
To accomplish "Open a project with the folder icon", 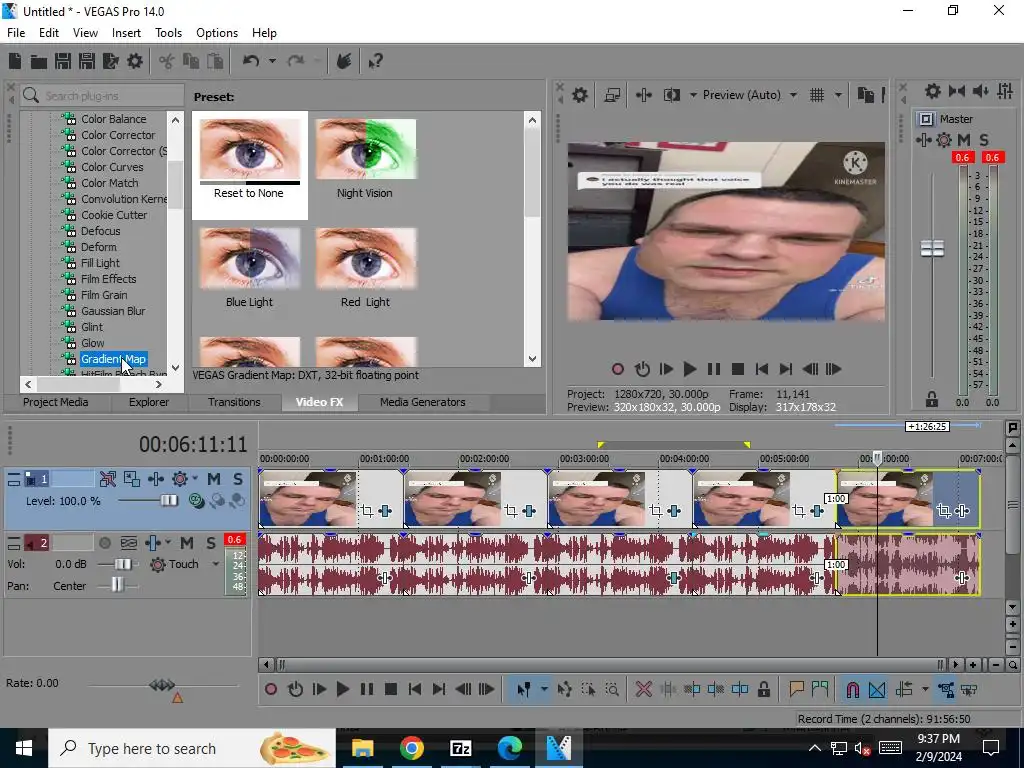I will (39, 61).
